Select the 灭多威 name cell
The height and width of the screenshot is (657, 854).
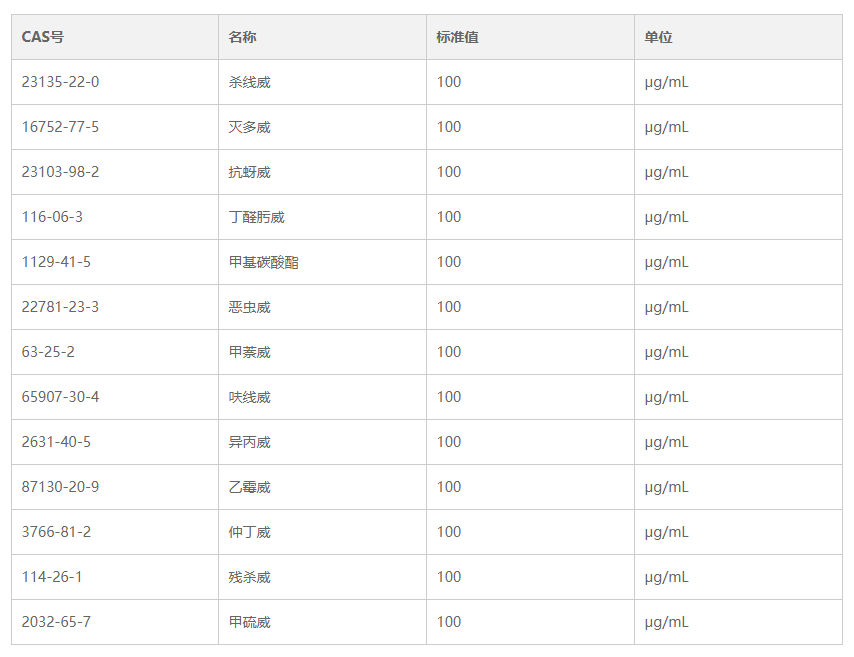(x=249, y=127)
